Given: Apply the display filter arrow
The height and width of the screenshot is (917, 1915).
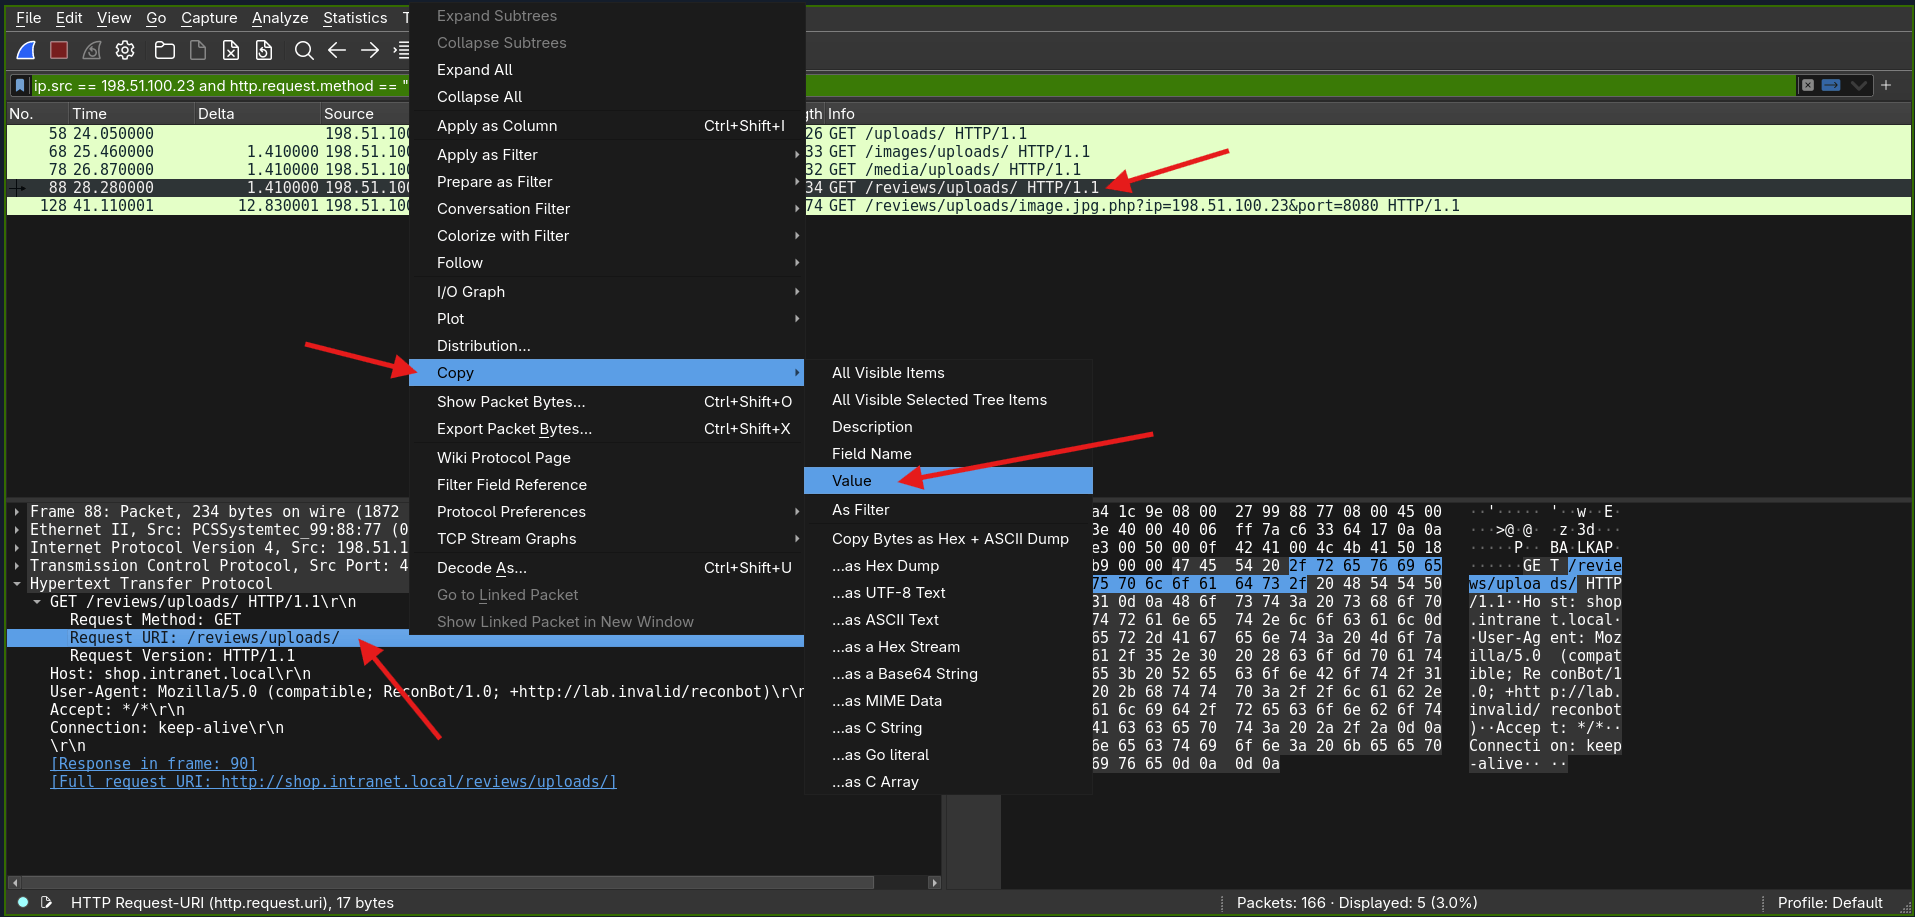Looking at the screenshot, I should (1831, 86).
